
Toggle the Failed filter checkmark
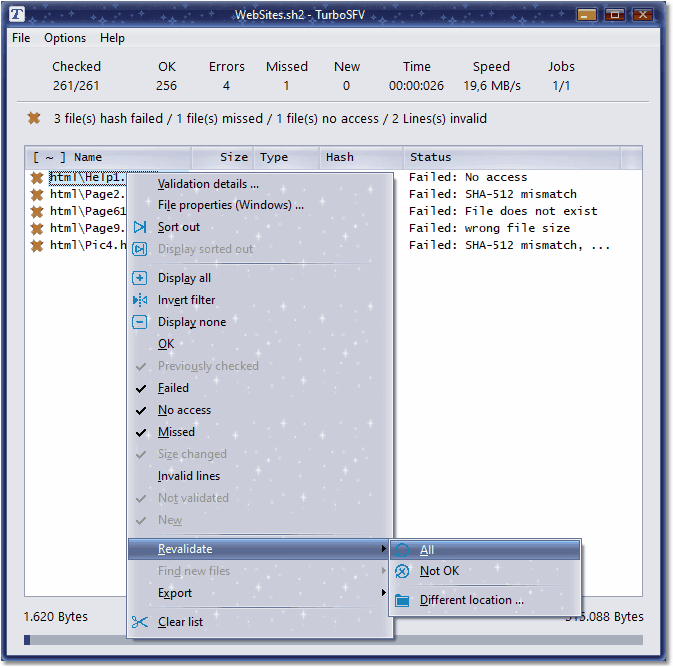[x=141, y=389]
